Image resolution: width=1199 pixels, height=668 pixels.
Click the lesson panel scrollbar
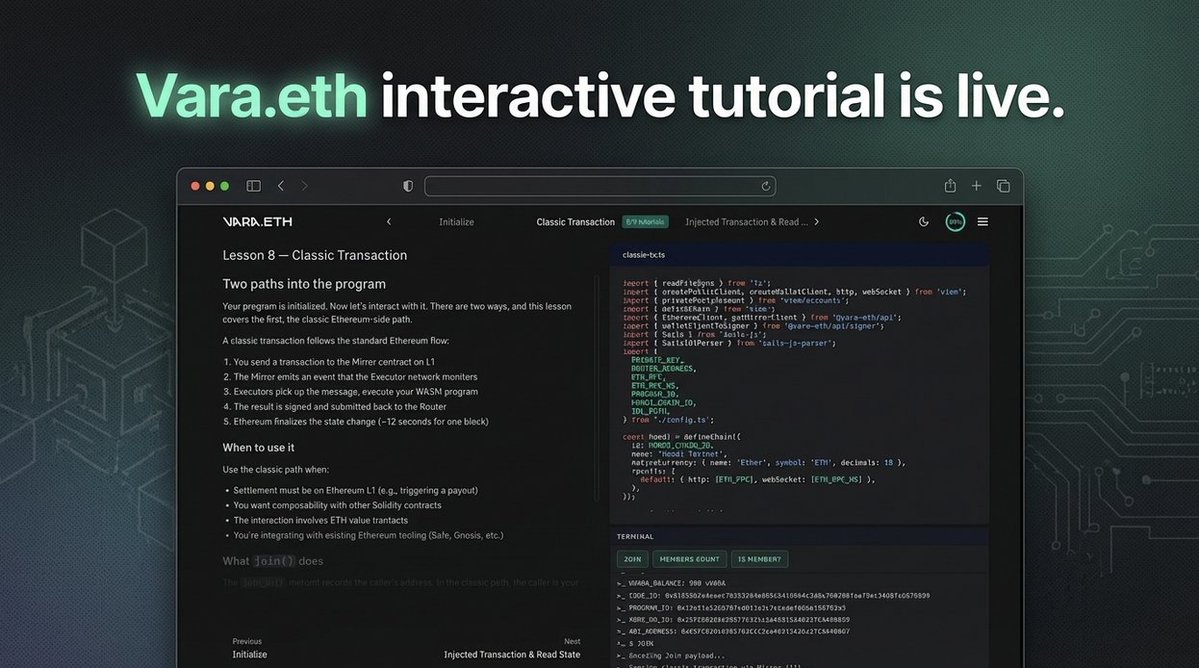[x=596, y=390]
